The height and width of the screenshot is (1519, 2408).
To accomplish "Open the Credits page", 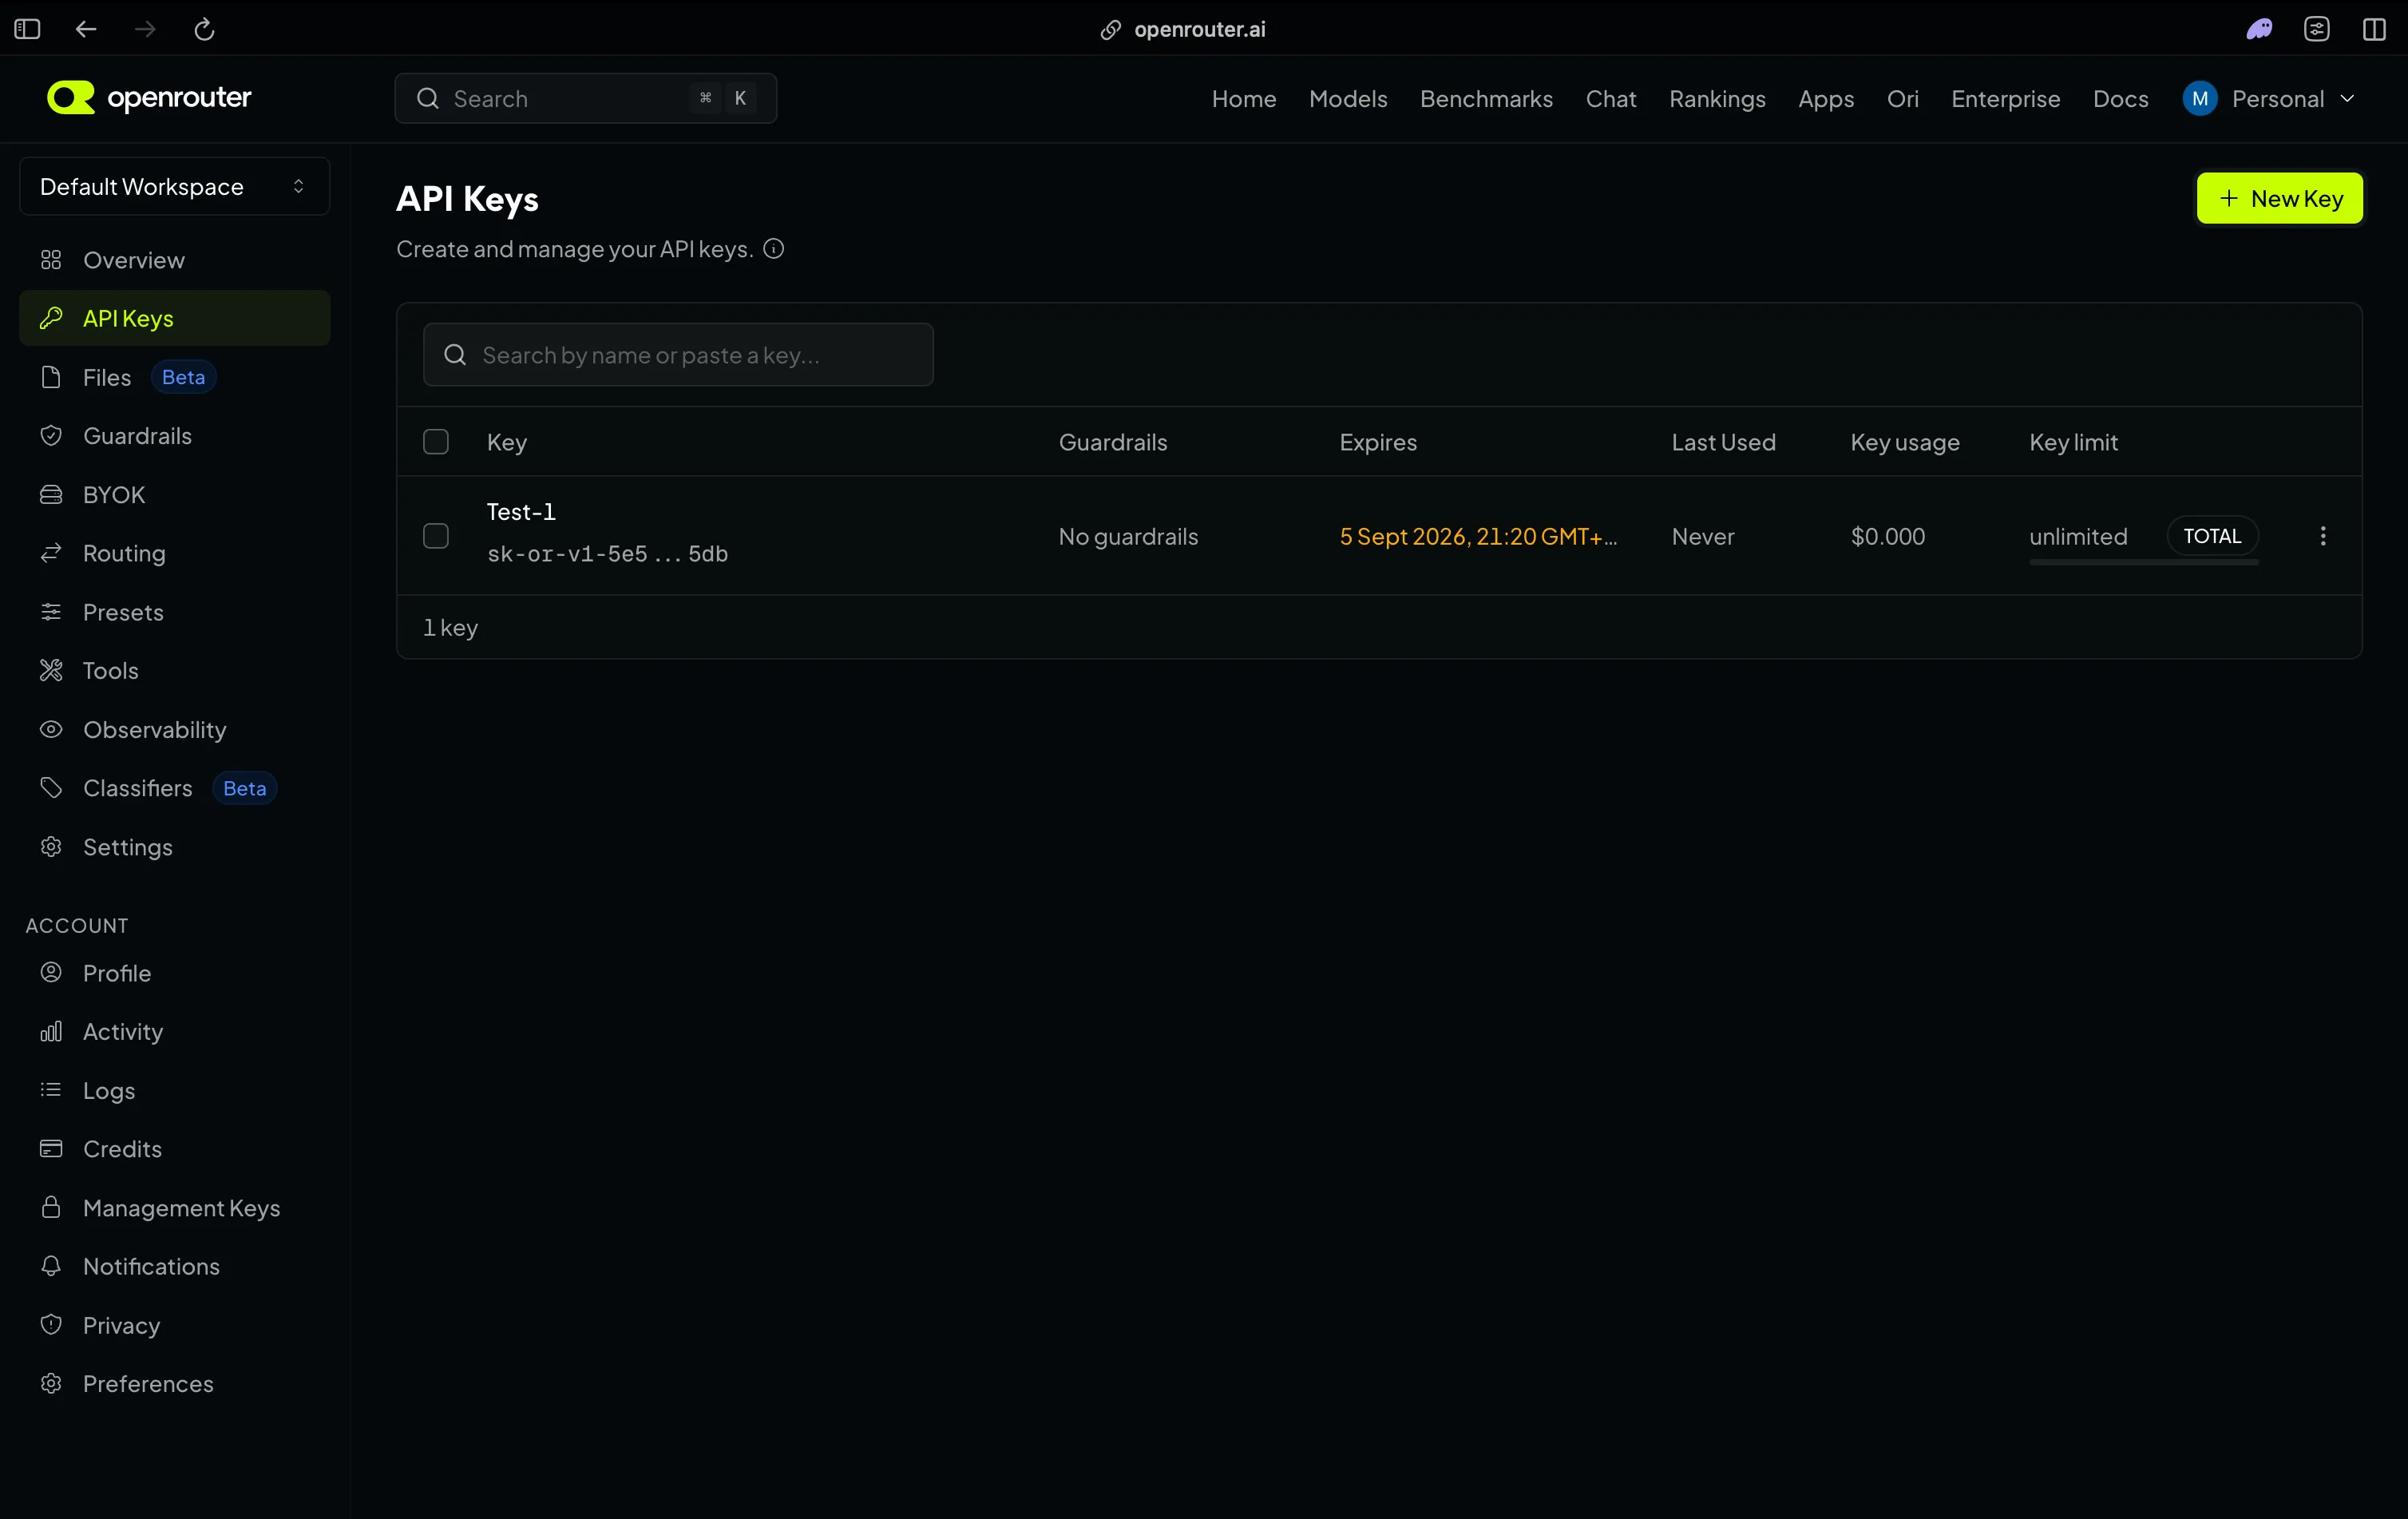I will click(174, 1149).
